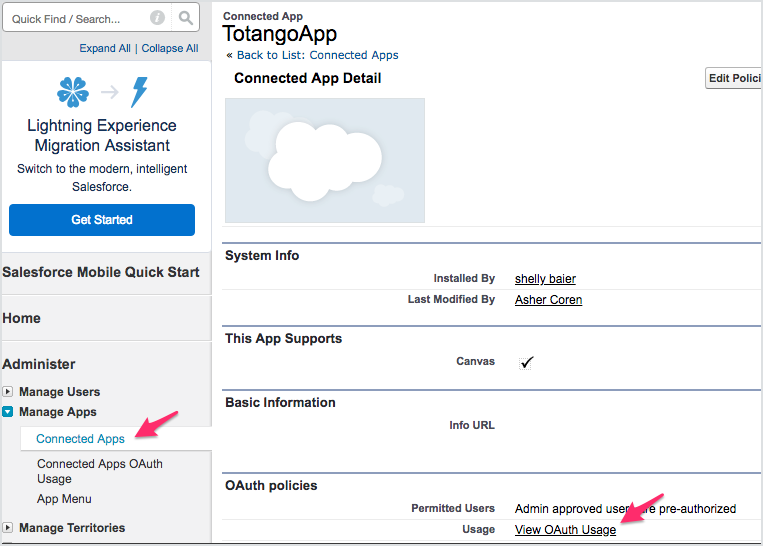Viewport: 763px width, 546px height.
Task: Go back to Connected Apps list
Action: (317, 55)
